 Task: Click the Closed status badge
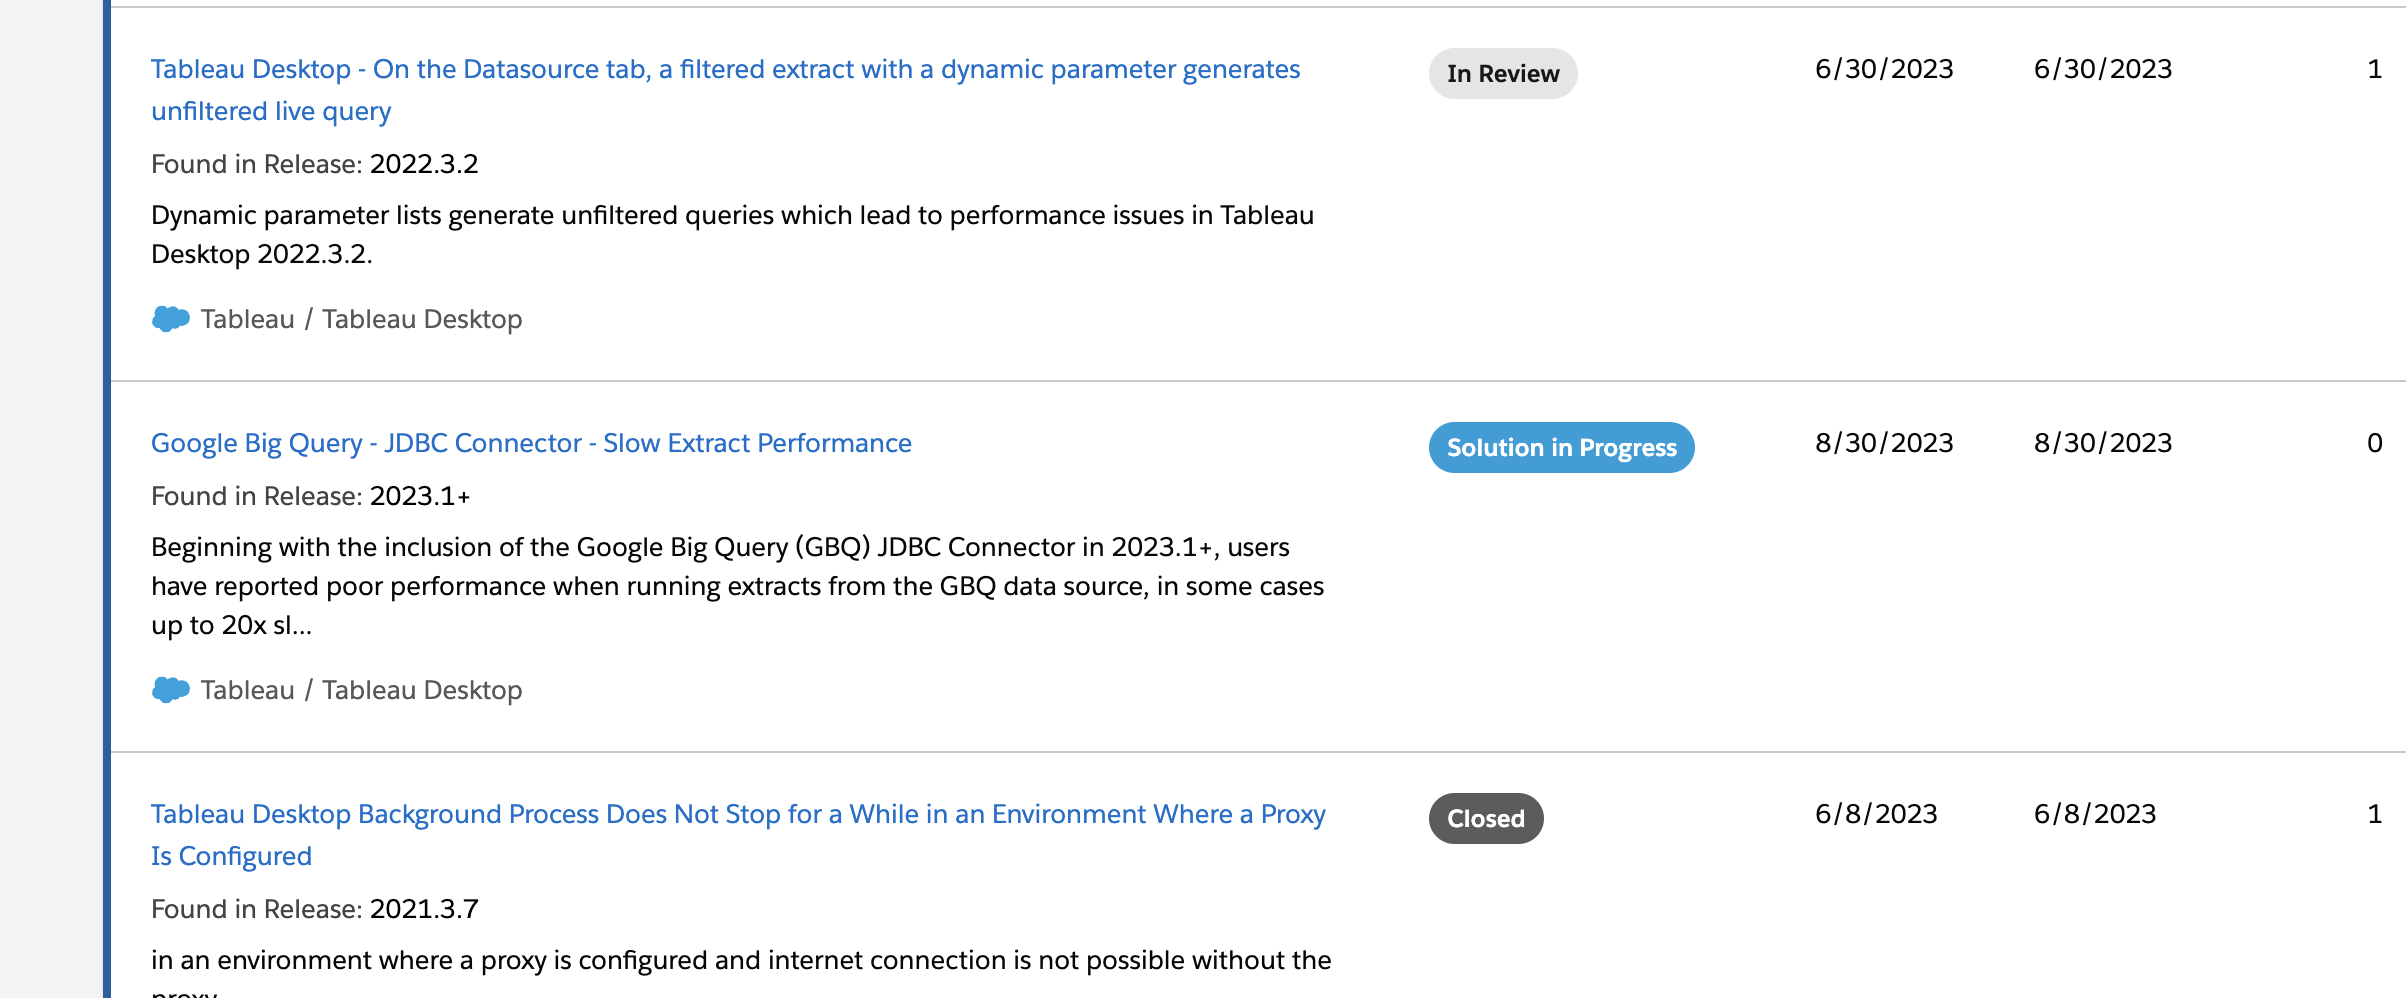click(x=1486, y=818)
